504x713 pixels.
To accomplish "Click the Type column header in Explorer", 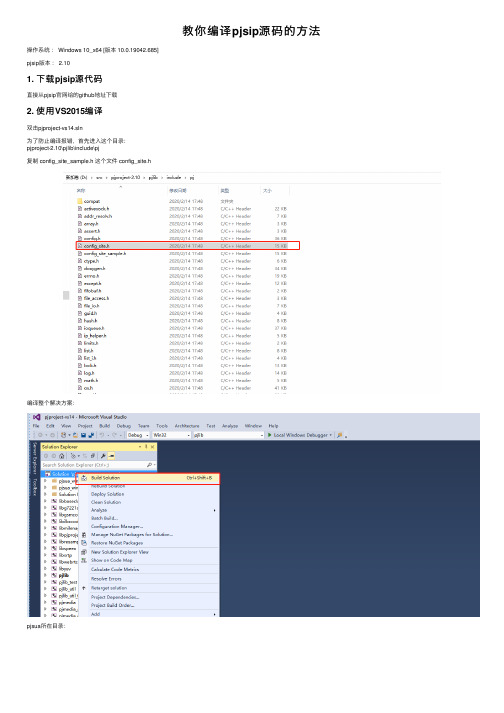I will 225,191.
